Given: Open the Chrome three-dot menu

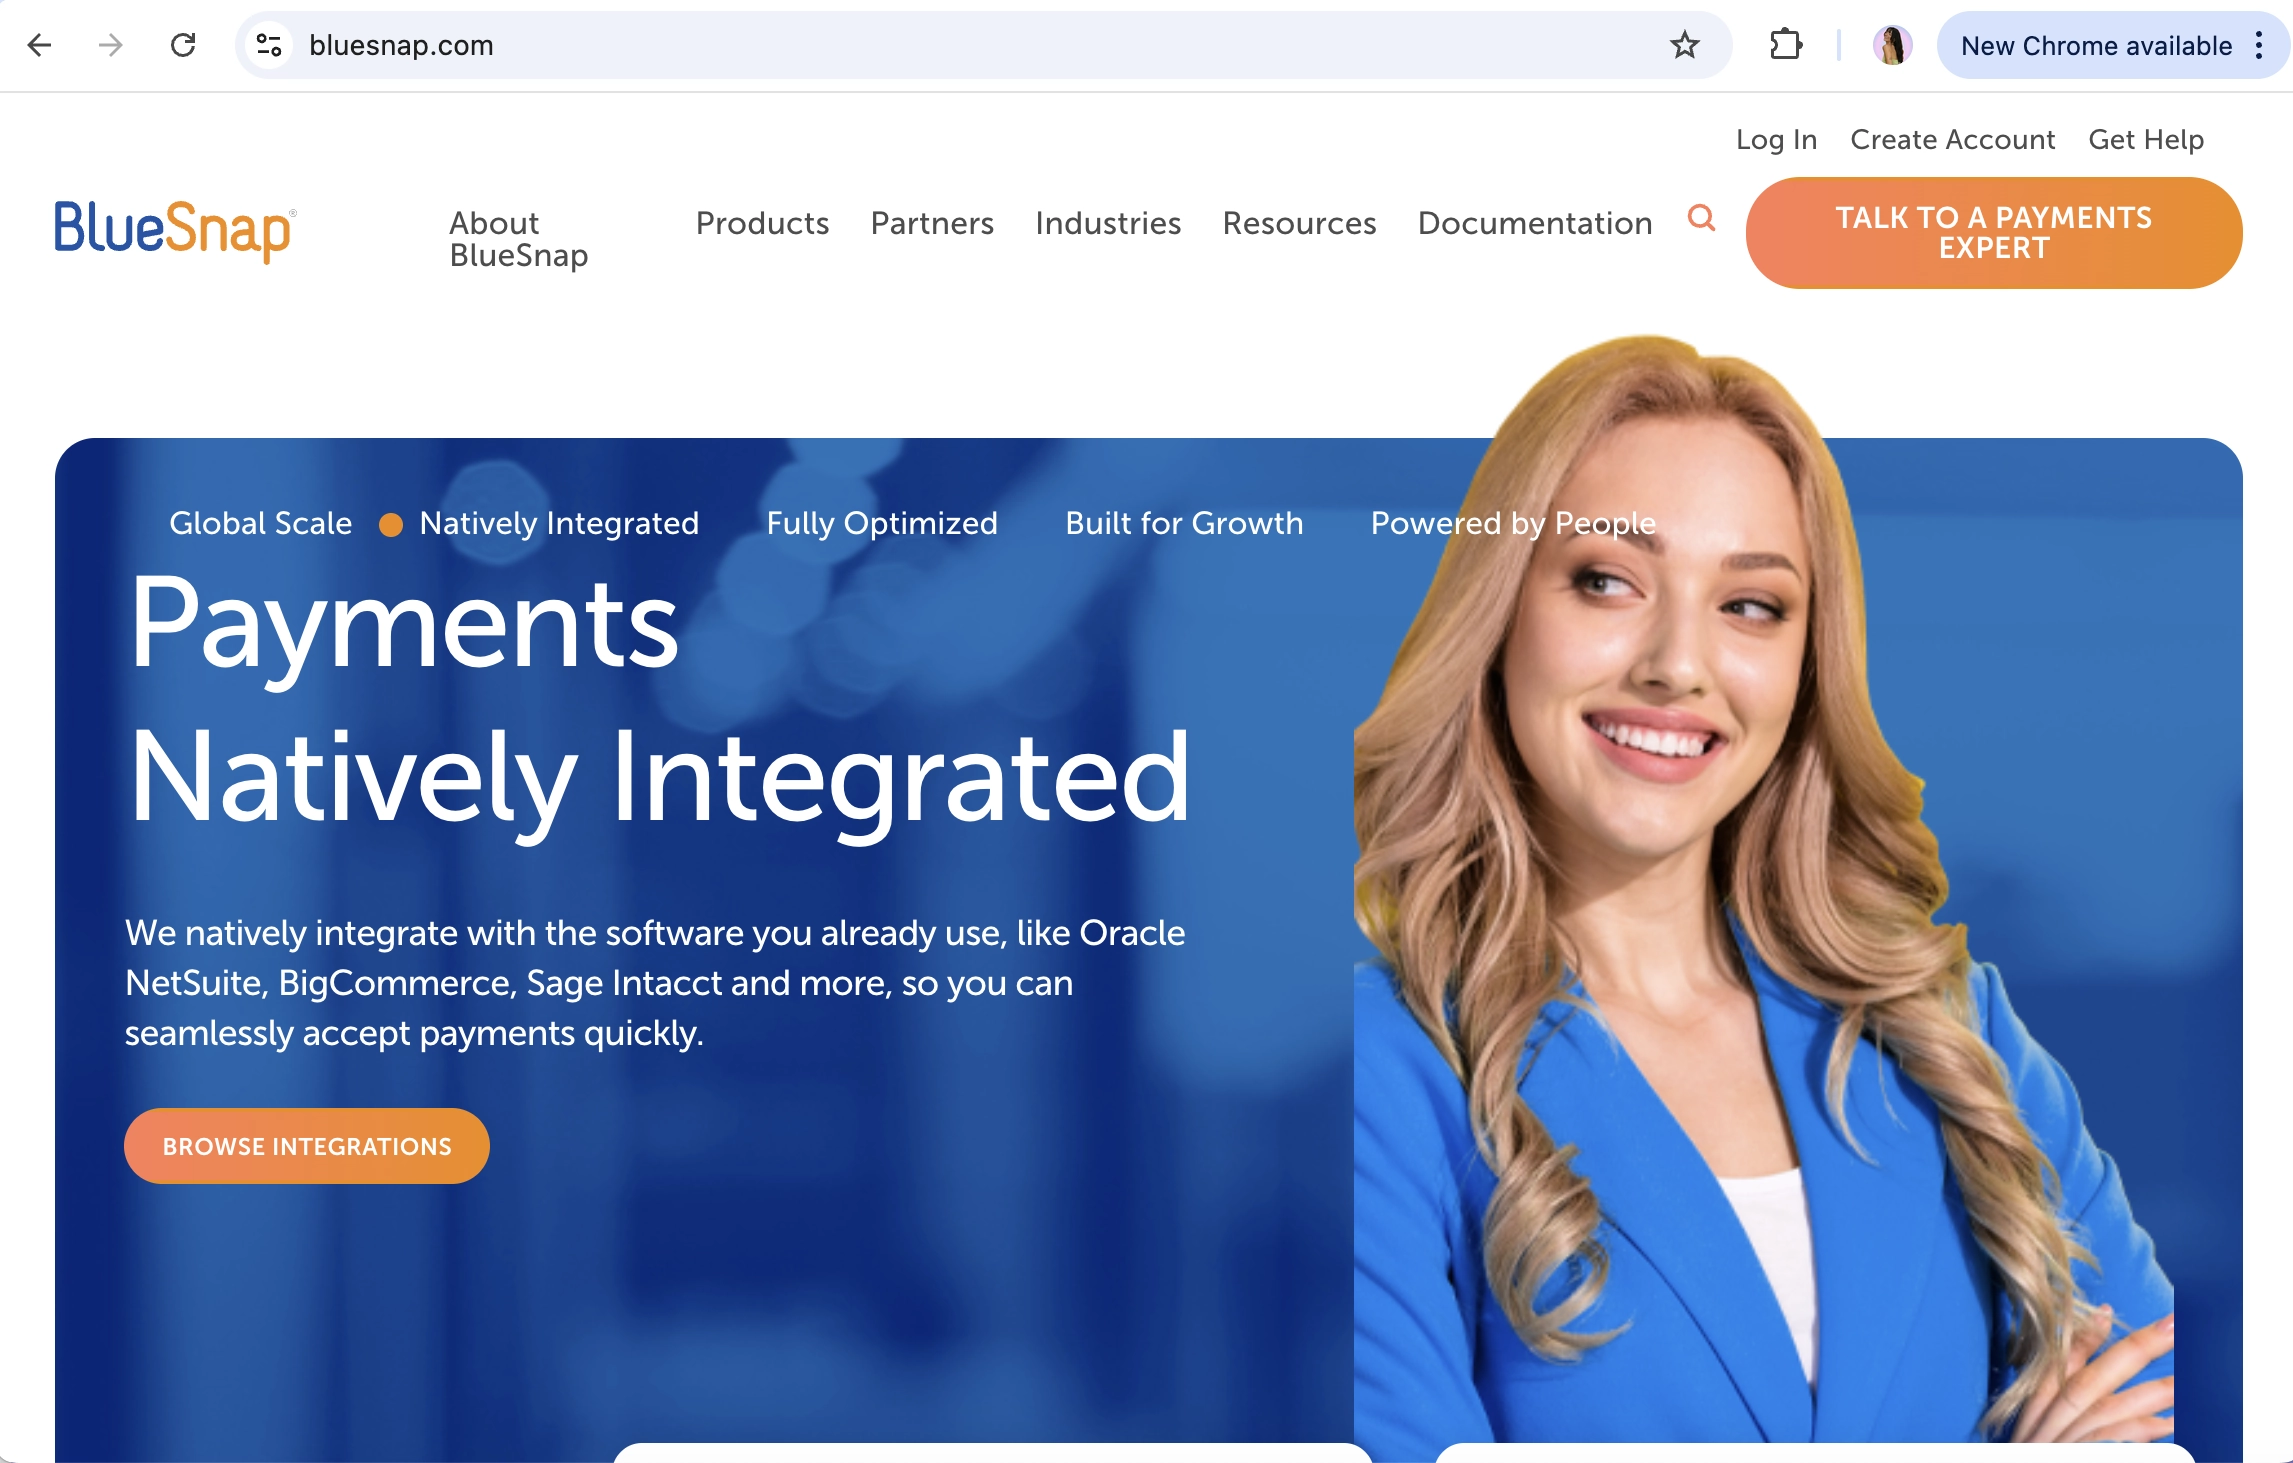Looking at the screenshot, I should tap(2259, 45).
